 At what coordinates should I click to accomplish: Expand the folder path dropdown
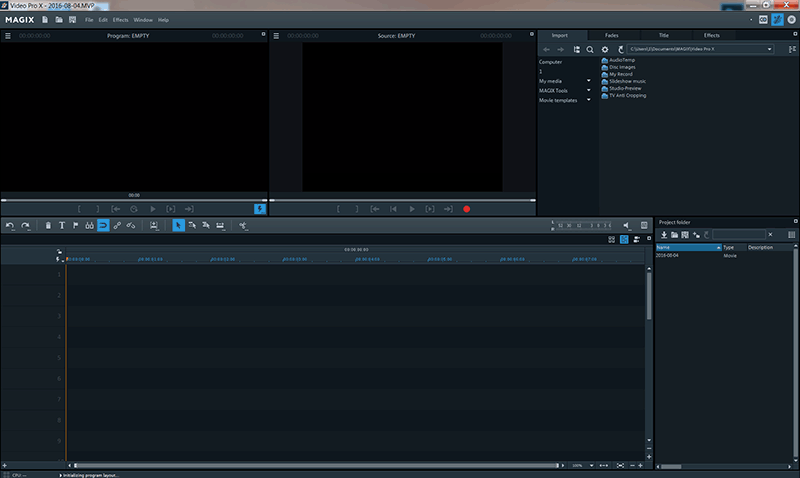point(769,49)
